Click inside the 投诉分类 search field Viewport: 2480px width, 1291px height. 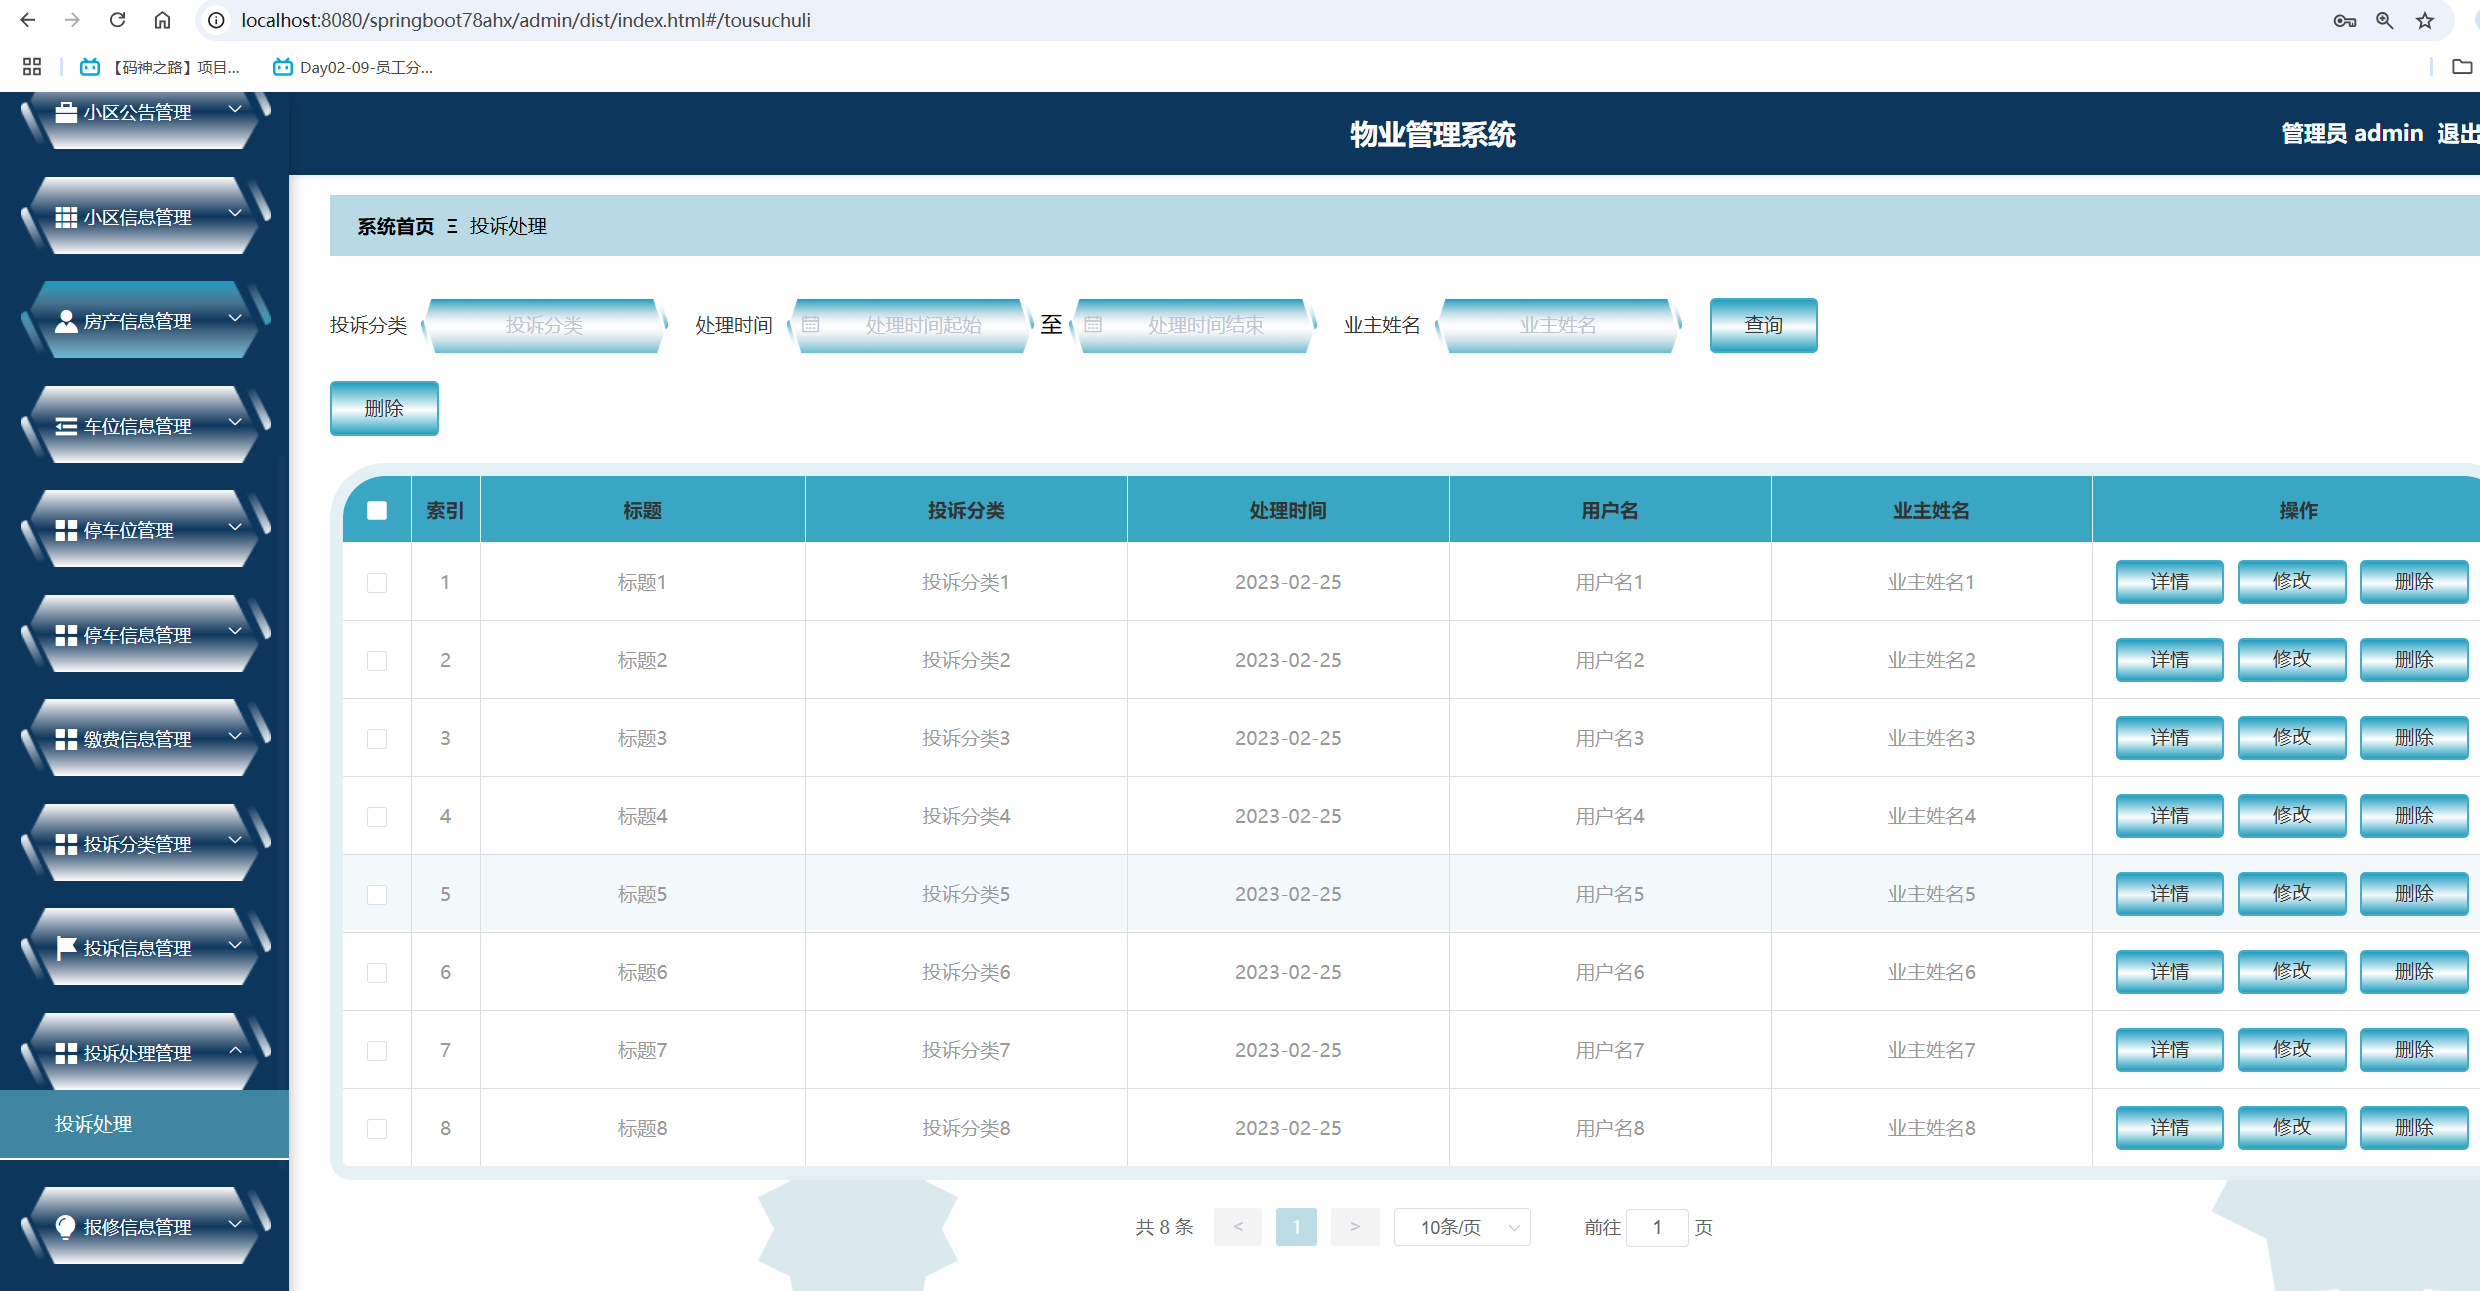tap(544, 325)
